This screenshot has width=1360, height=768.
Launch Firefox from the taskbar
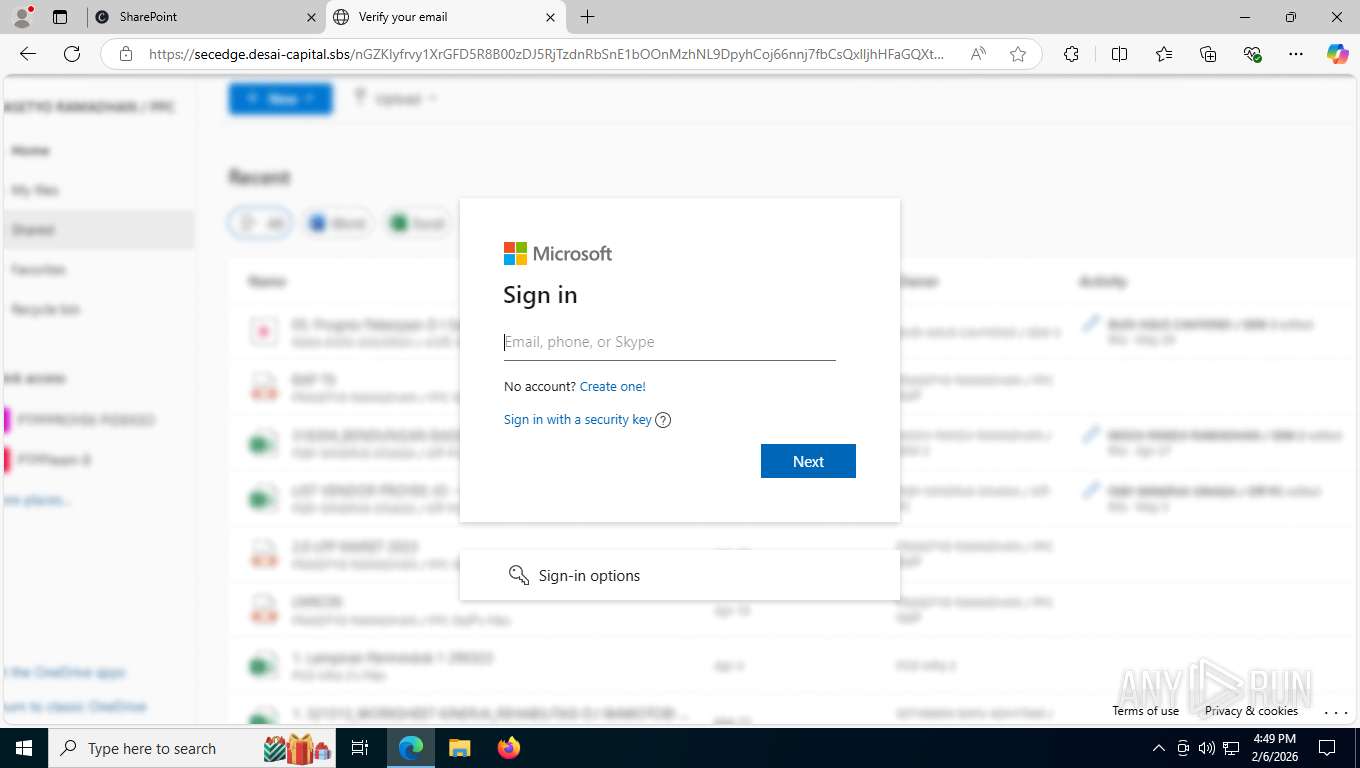pos(509,748)
